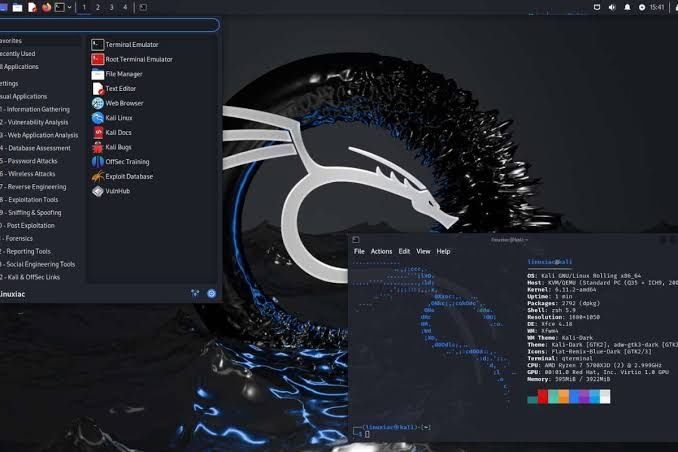Open Reporting Tools category
The width and height of the screenshot is (678, 452).
pyautogui.click(x=26, y=251)
